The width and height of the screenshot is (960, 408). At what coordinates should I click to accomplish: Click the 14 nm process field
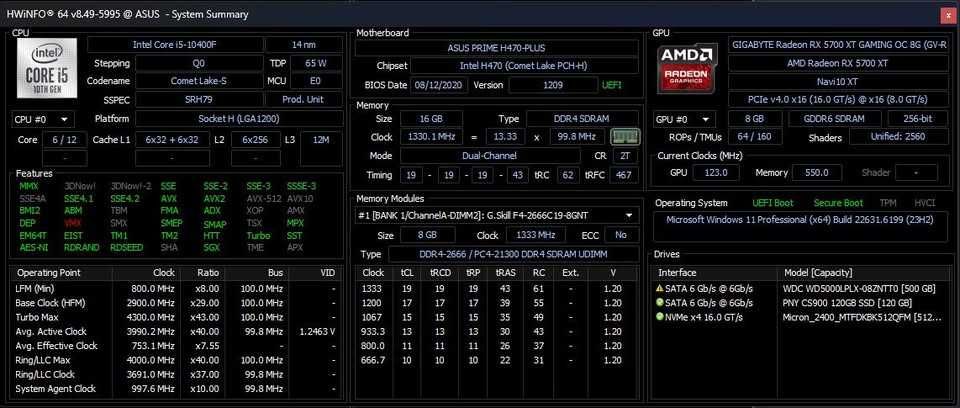point(303,45)
